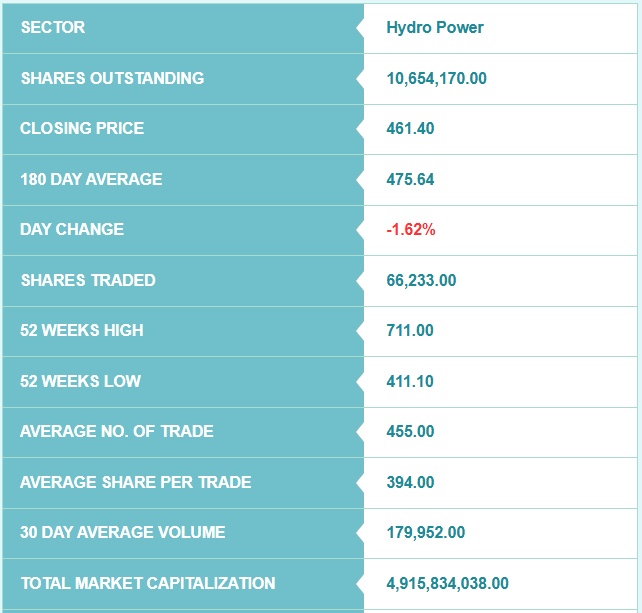Click the 52 WEEKS LOW label
The width and height of the screenshot is (642, 613).
click(80, 381)
